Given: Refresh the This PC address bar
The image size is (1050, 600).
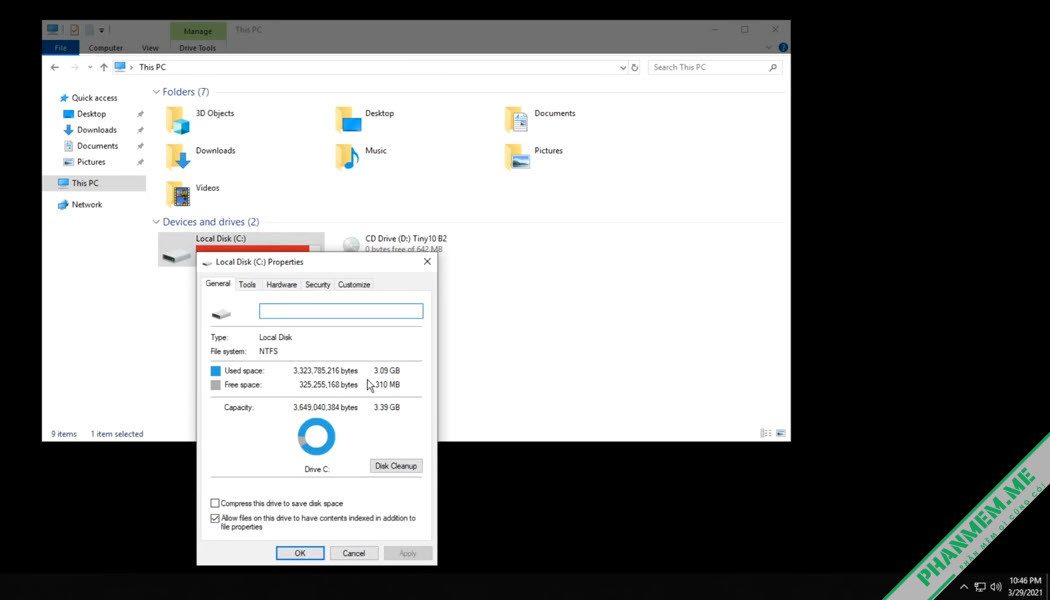Looking at the screenshot, I should [x=635, y=67].
